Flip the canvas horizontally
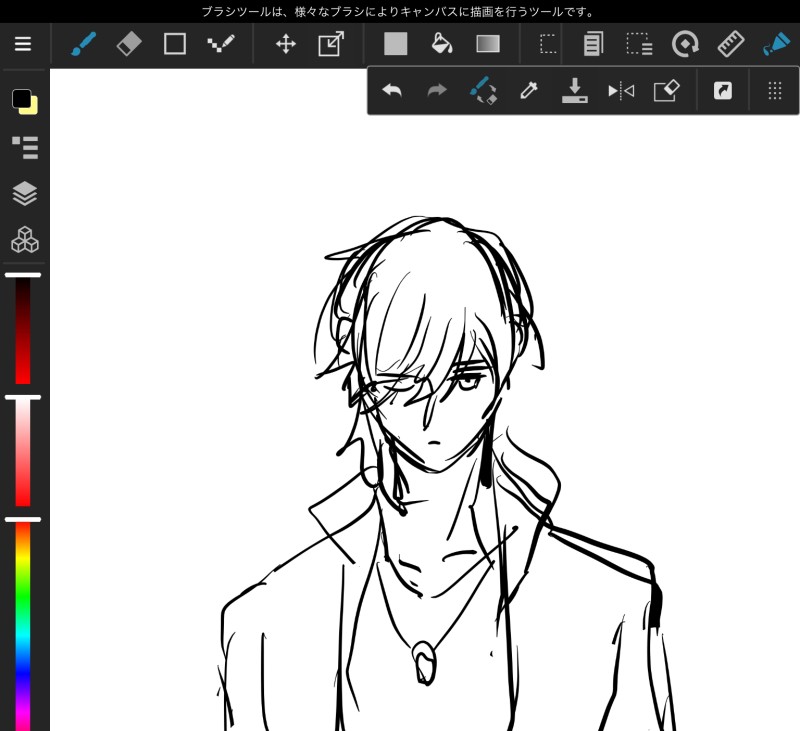800x731 pixels. (621, 91)
